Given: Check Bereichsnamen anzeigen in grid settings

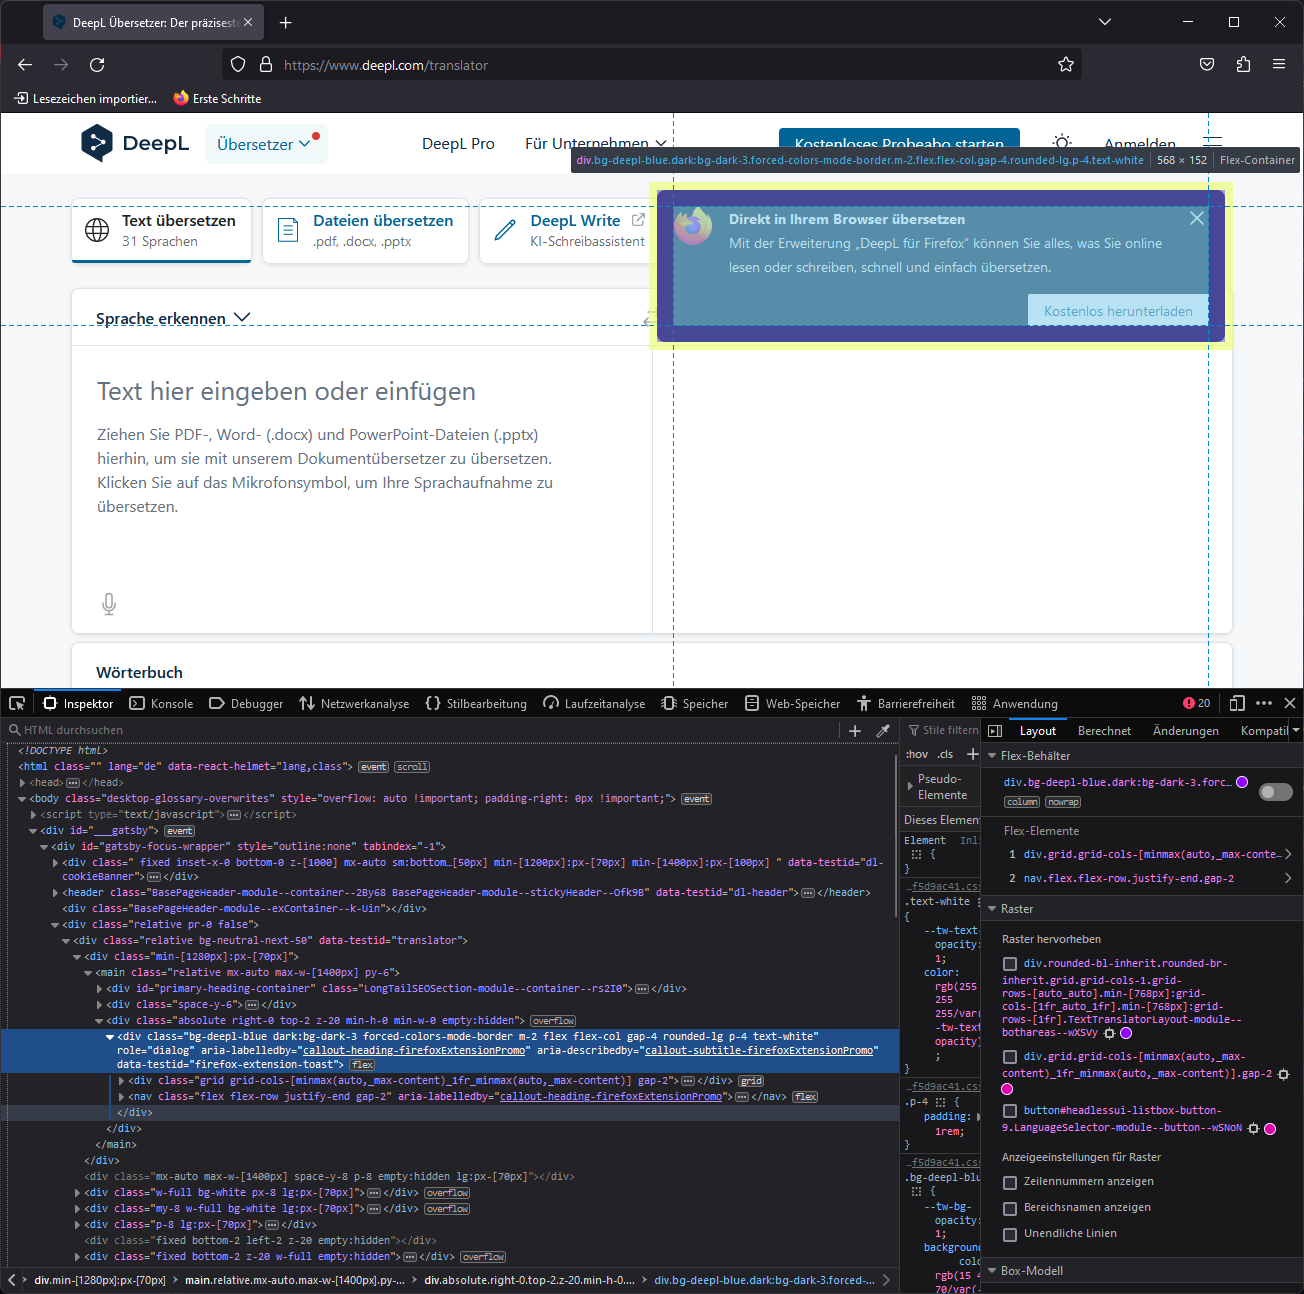Looking at the screenshot, I should point(1010,1207).
